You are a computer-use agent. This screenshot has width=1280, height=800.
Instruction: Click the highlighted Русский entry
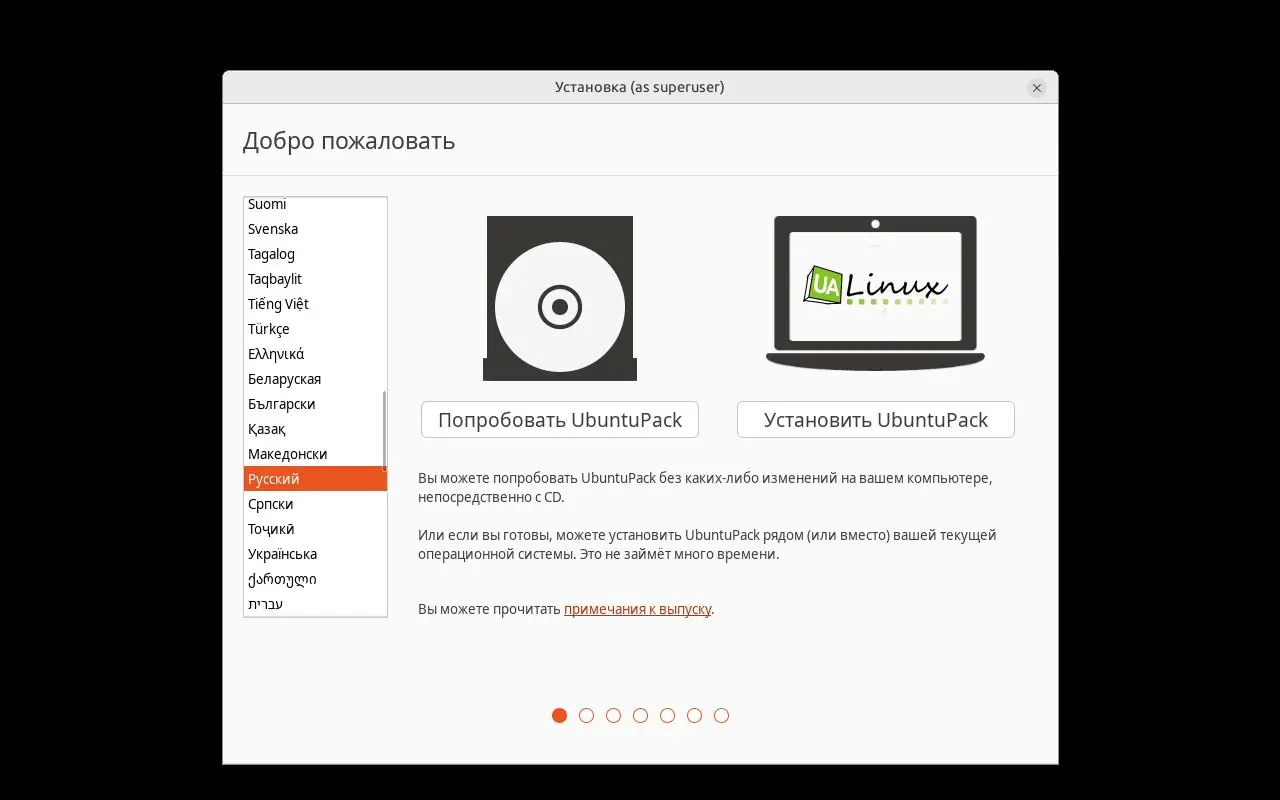click(315, 479)
